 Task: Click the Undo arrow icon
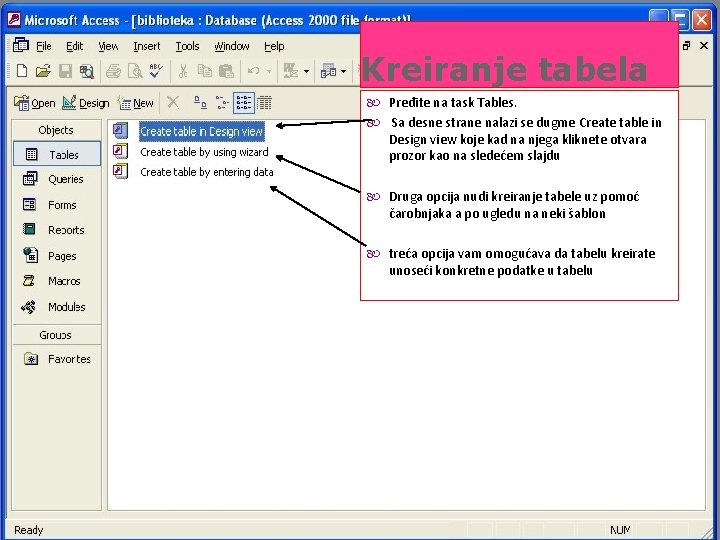(253, 71)
